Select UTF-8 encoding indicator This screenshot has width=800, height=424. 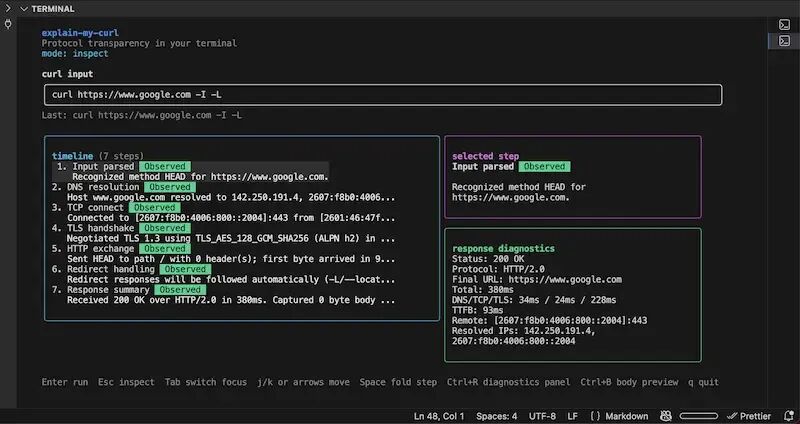tap(542, 416)
